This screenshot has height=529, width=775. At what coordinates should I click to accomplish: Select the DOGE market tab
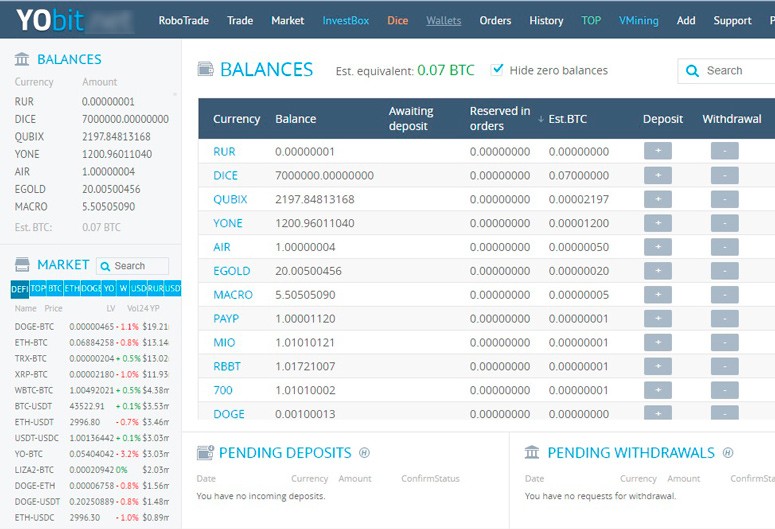pyautogui.click(x=91, y=288)
